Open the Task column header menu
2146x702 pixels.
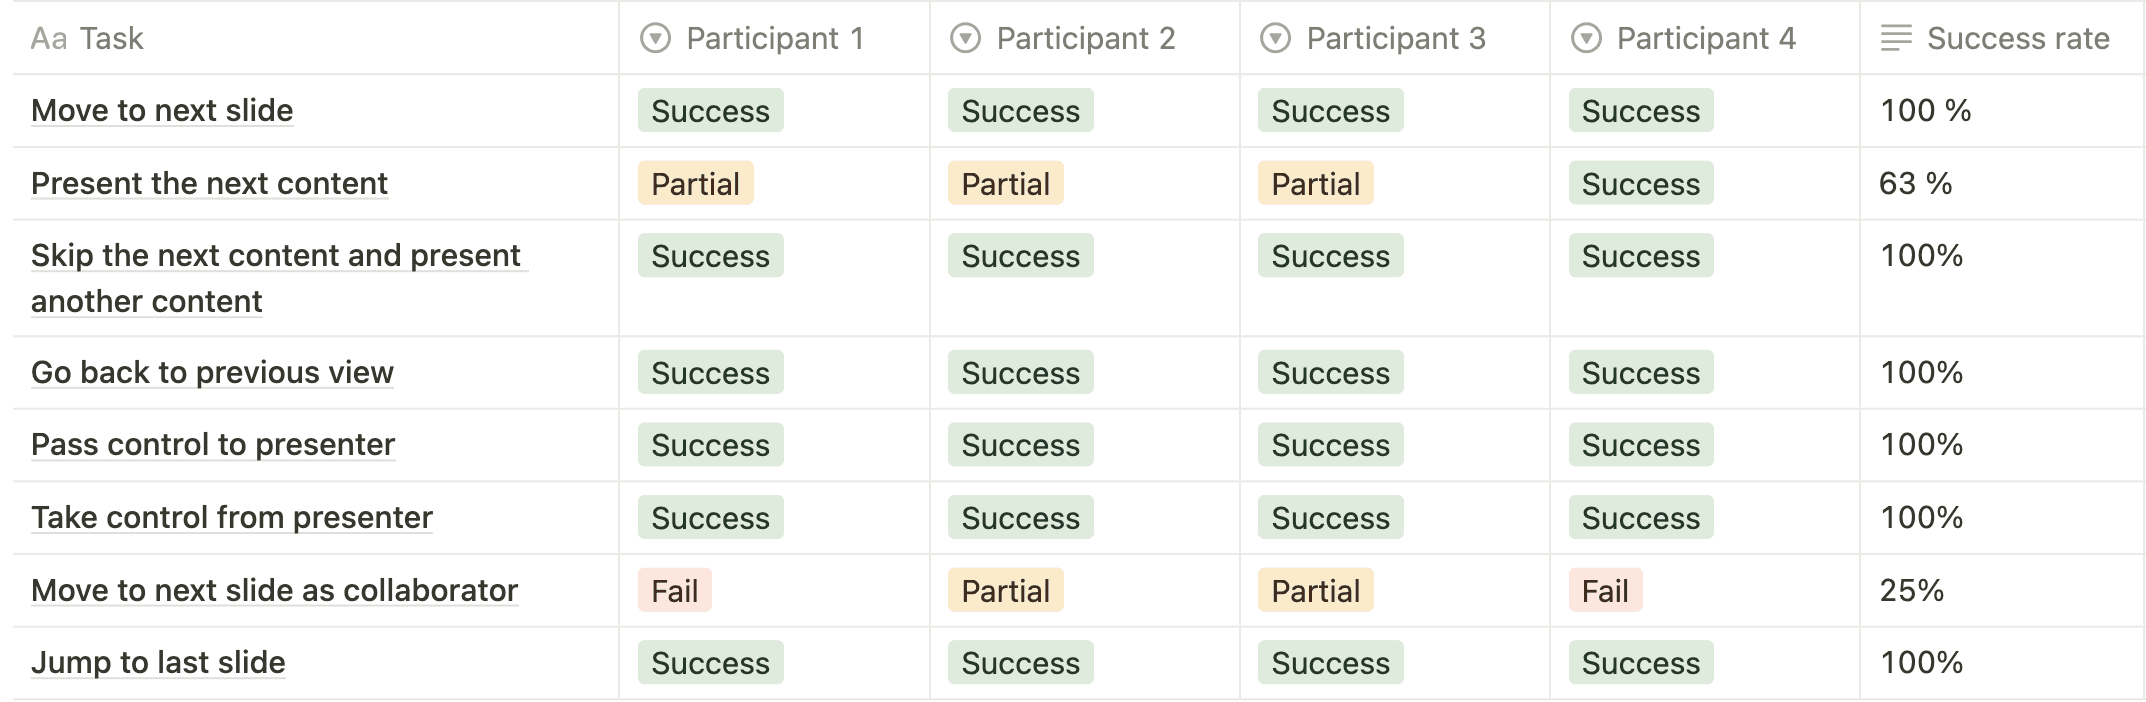[x=112, y=39]
